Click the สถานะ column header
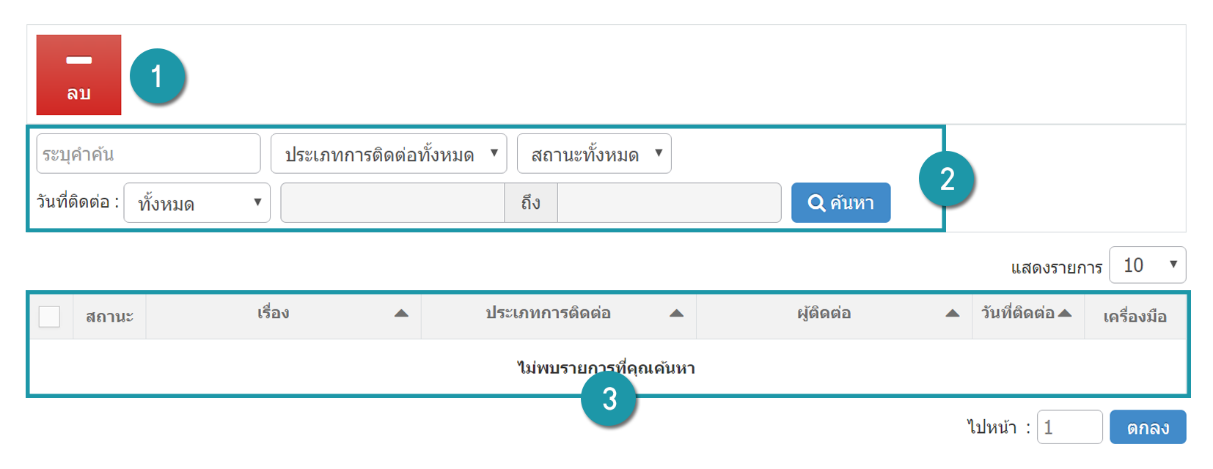This screenshot has height=469, width=1213. [110, 316]
